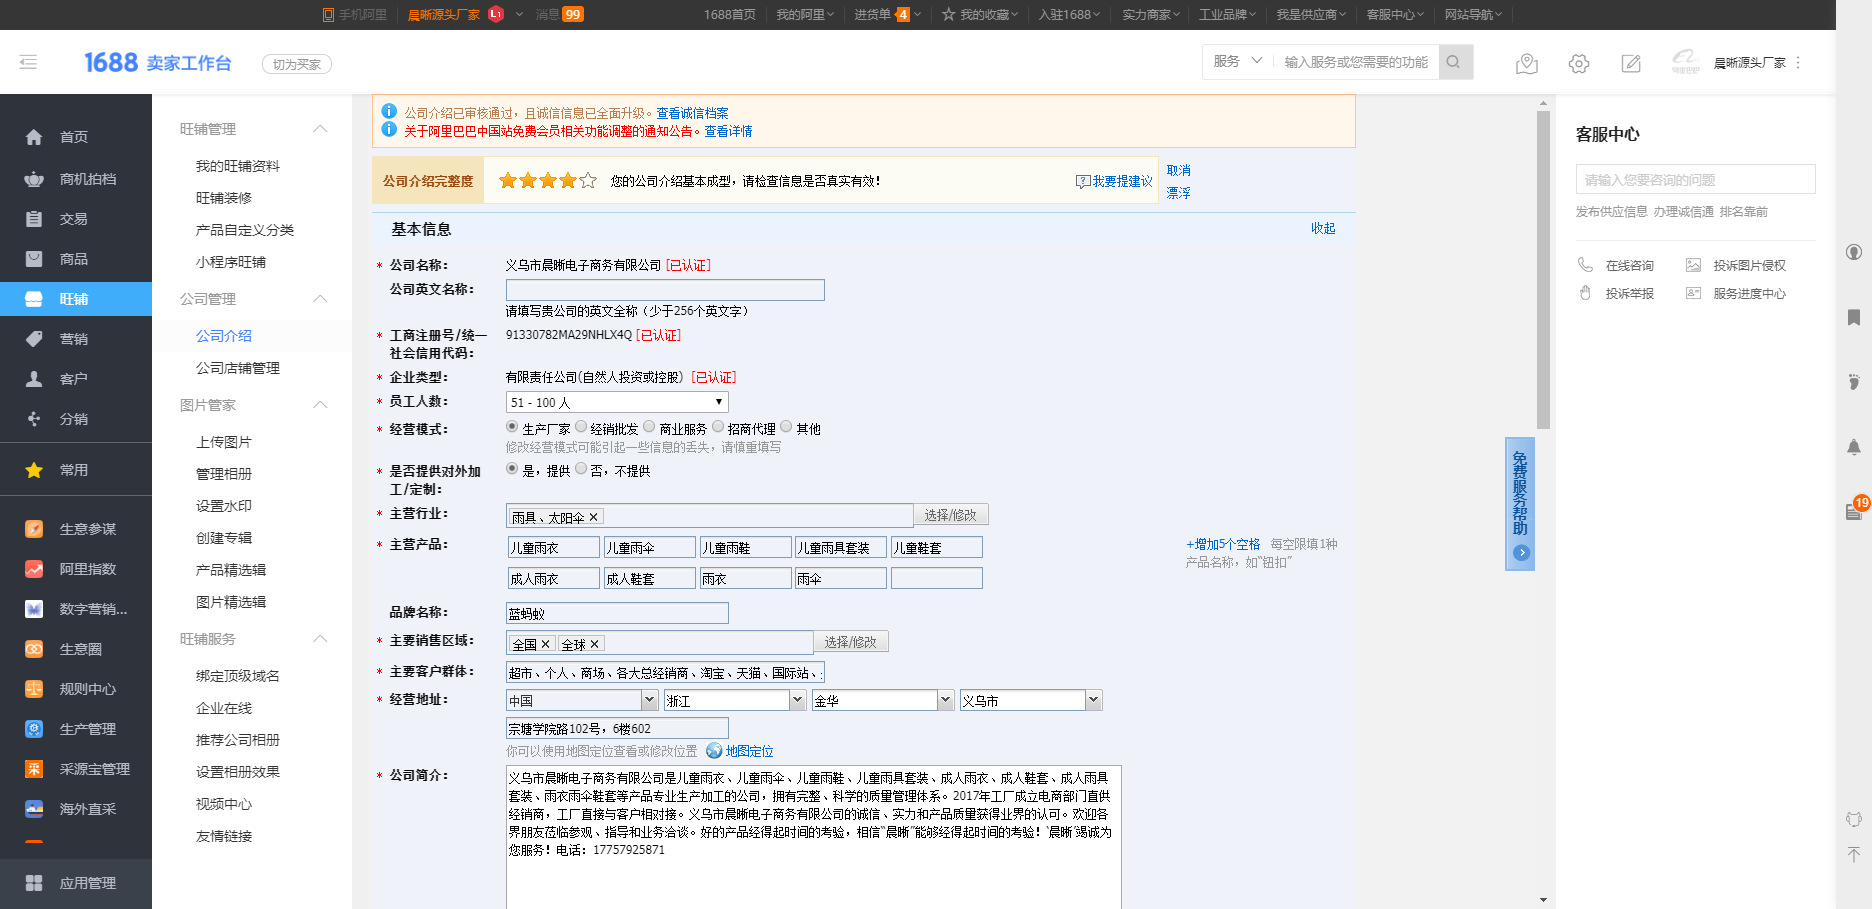Image resolution: width=1872 pixels, height=909 pixels.
Task: Click the 商品 icon in left sidebar
Action: tap(34, 259)
